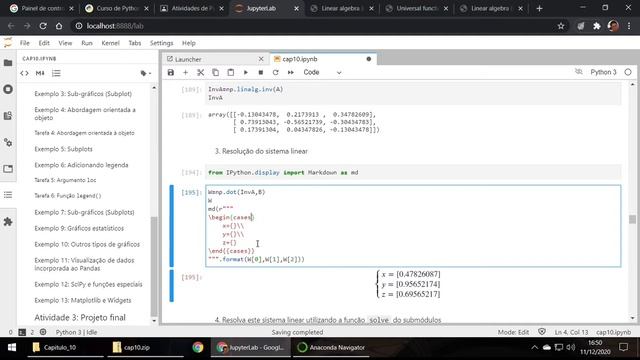Go to Exemplo 5: Subplots
This screenshot has height=360, width=640.
click(63, 149)
